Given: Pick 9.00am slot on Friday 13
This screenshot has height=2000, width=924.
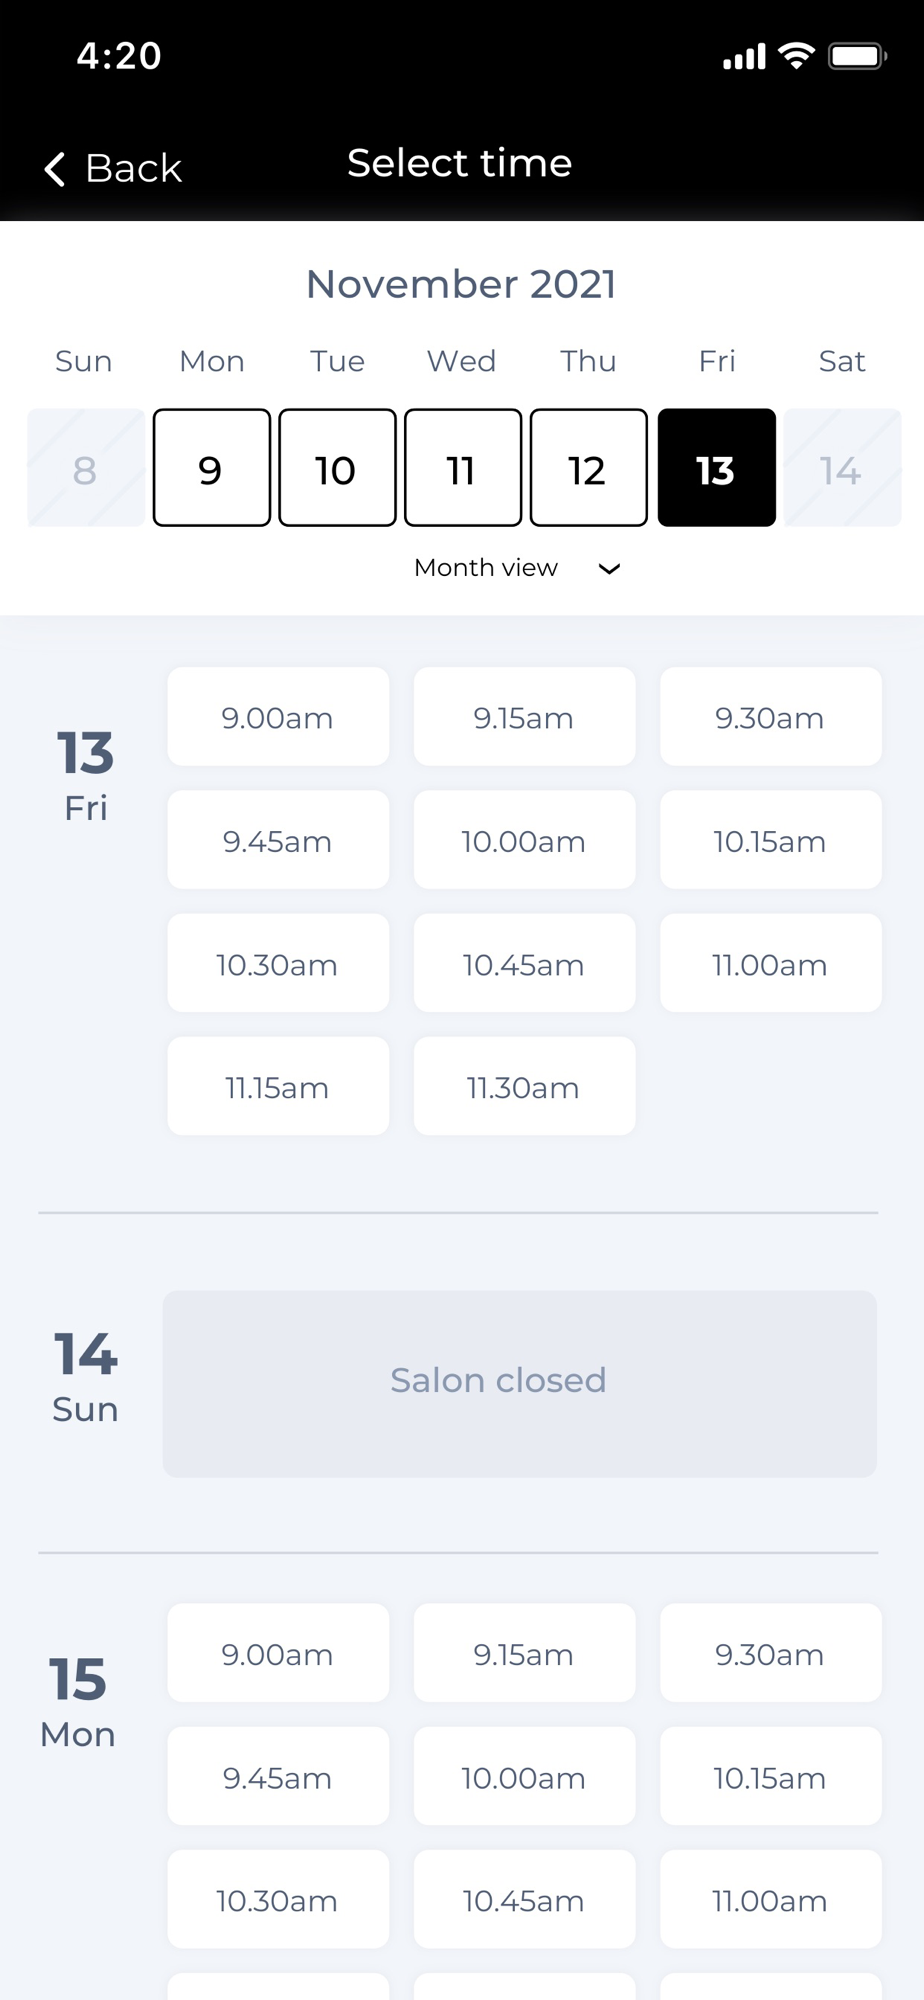Looking at the screenshot, I should click(x=278, y=717).
